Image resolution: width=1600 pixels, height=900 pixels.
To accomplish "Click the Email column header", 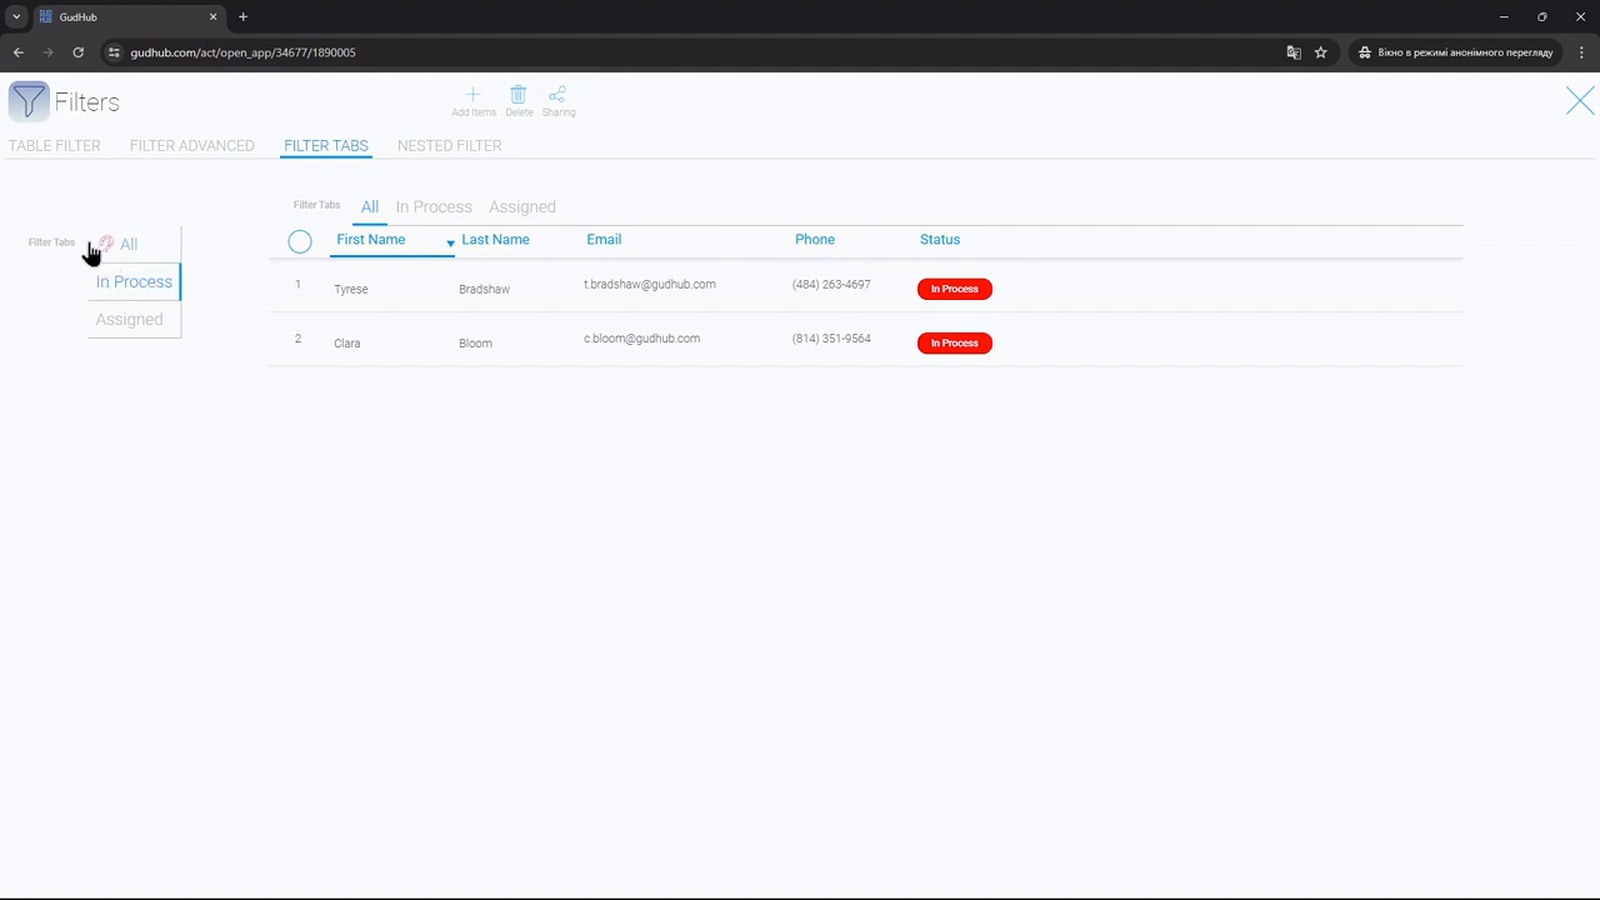I will (x=604, y=239).
